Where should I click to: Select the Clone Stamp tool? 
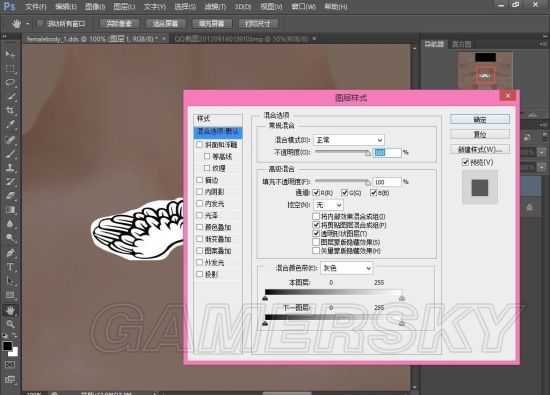(10, 168)
